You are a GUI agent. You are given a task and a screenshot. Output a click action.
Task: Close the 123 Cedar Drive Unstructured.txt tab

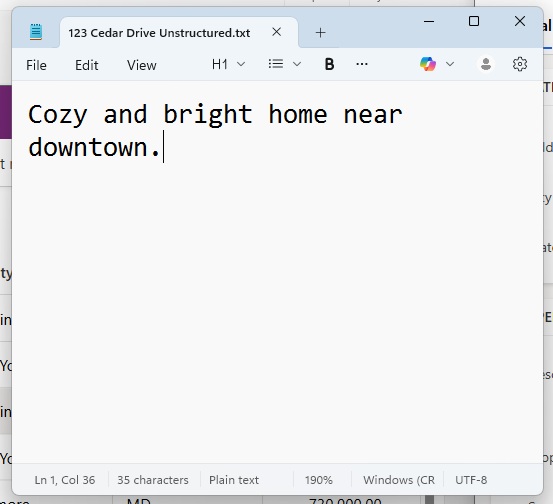click(276, 32)
